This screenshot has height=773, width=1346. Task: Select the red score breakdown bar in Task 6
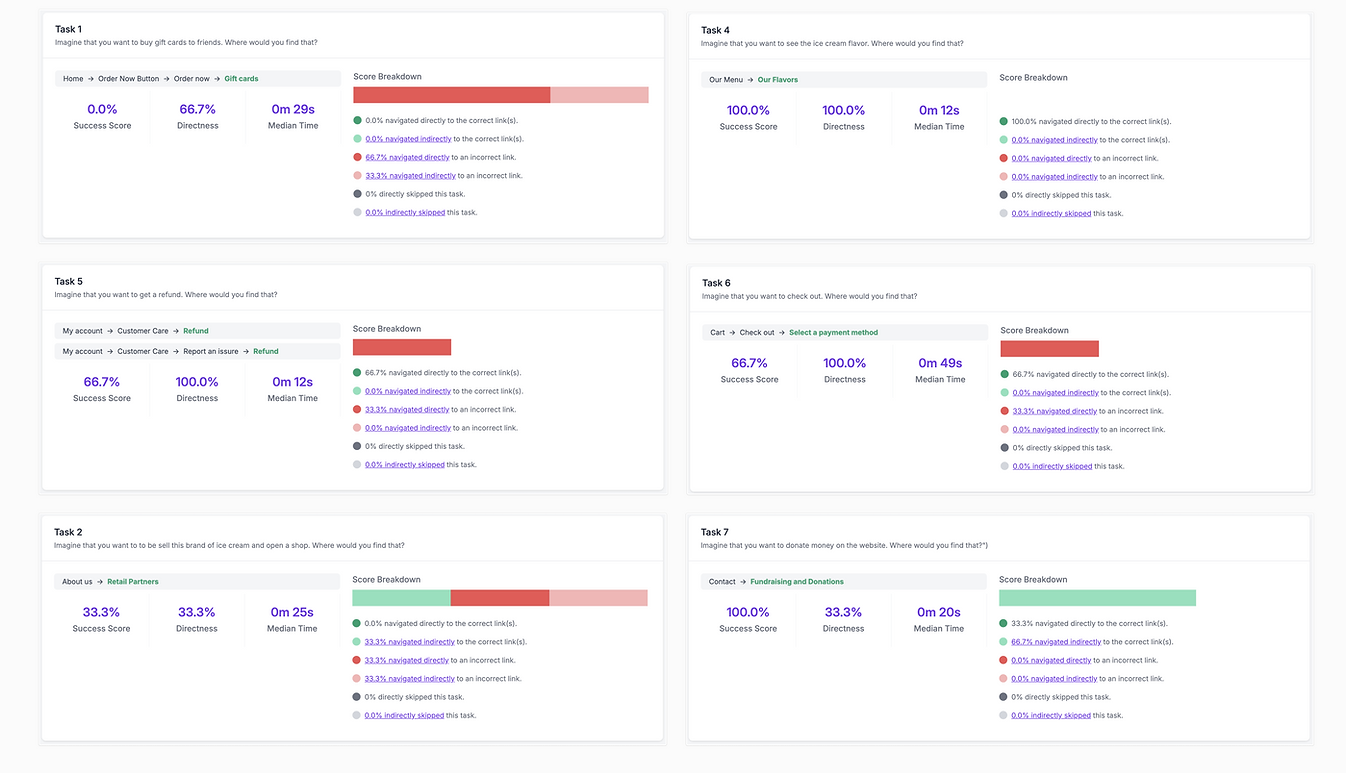(x=1049, y=349)
